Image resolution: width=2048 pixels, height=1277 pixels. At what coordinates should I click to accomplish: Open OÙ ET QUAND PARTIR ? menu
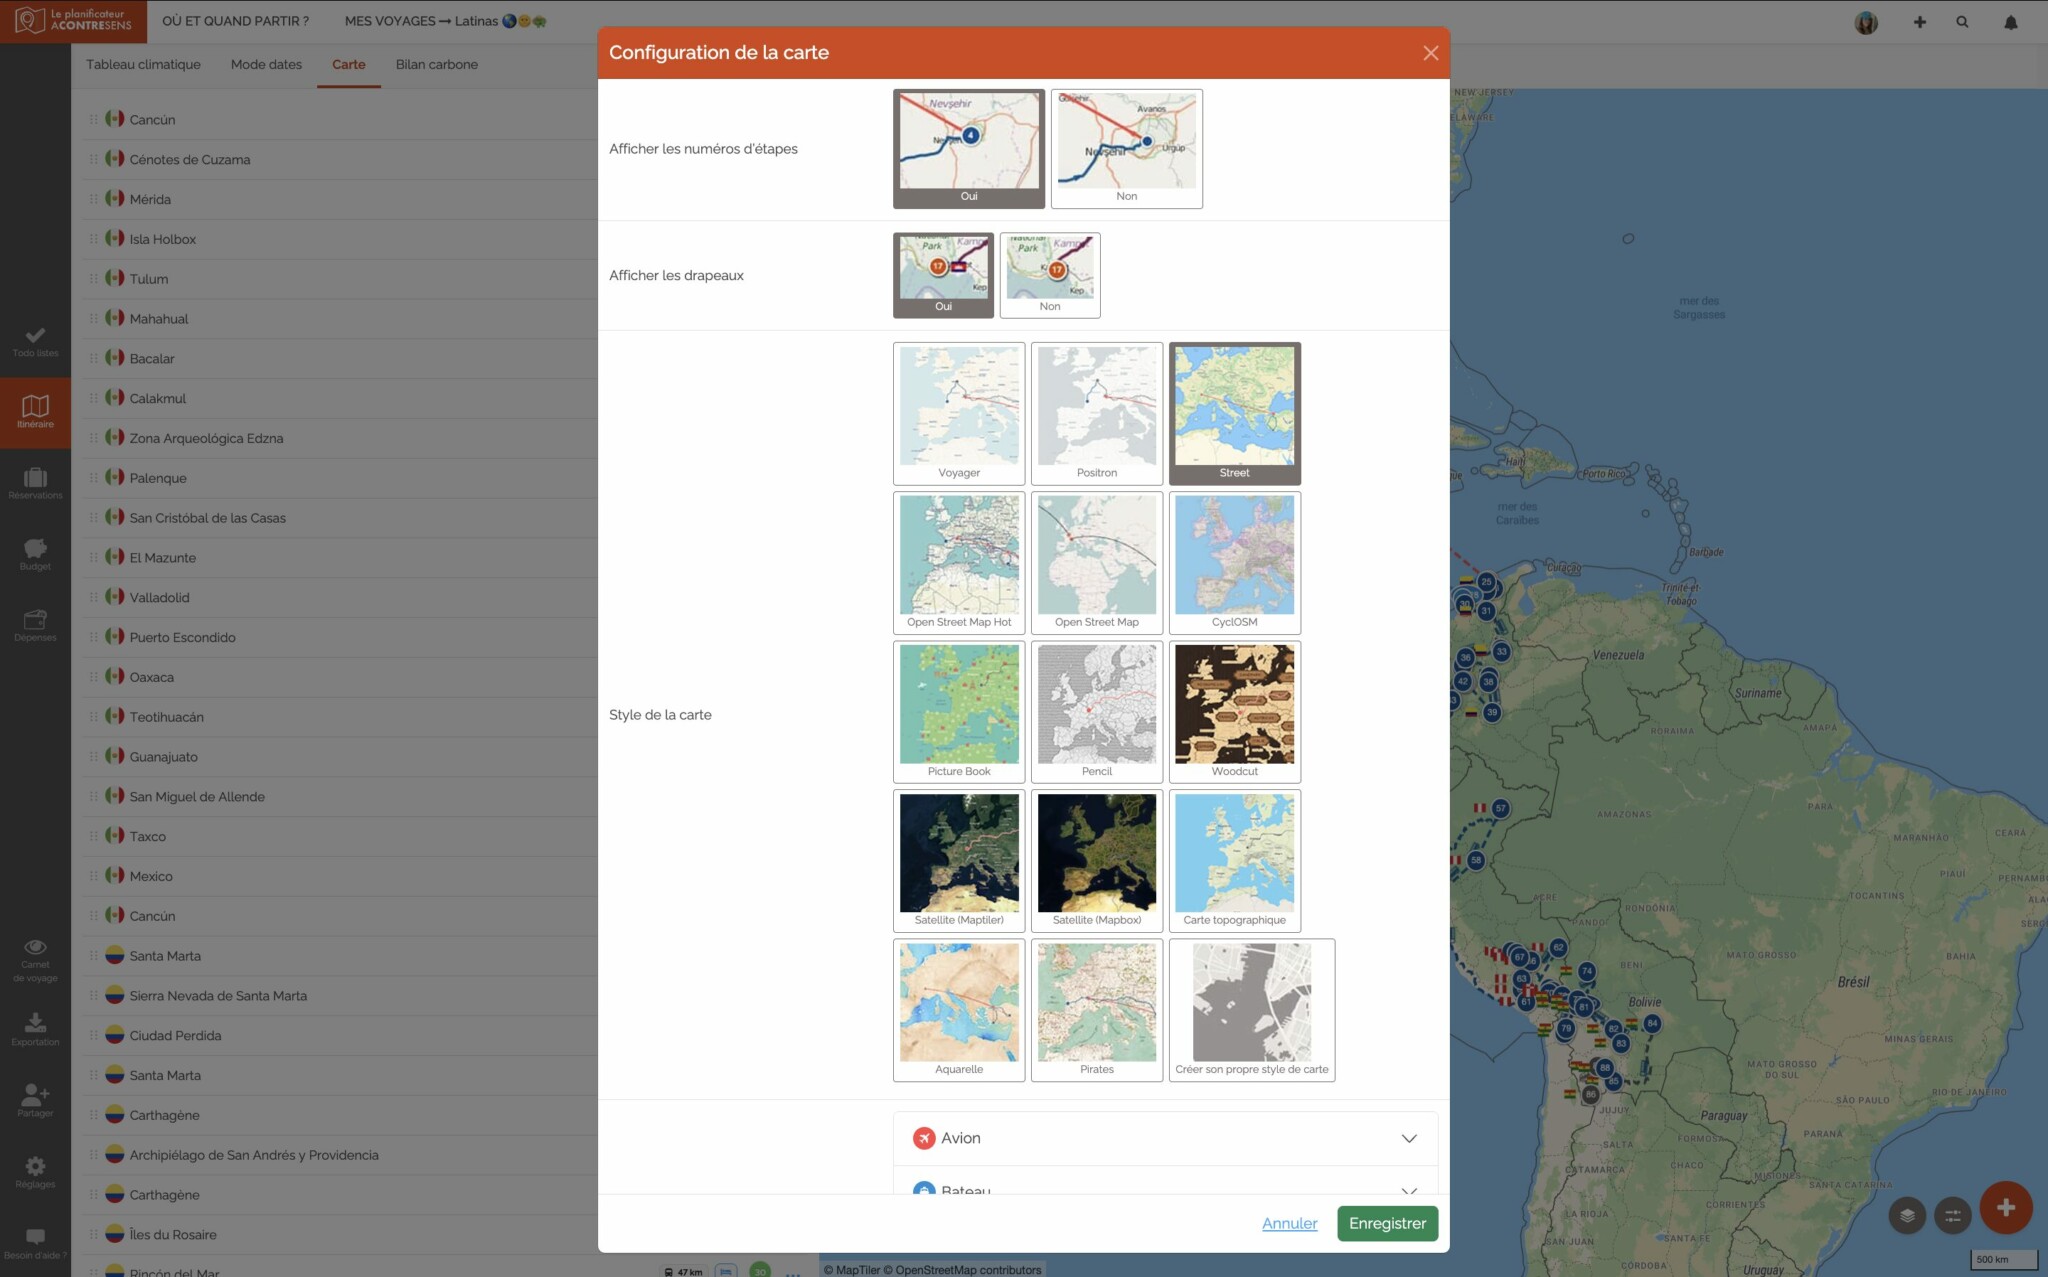(236, 21)
